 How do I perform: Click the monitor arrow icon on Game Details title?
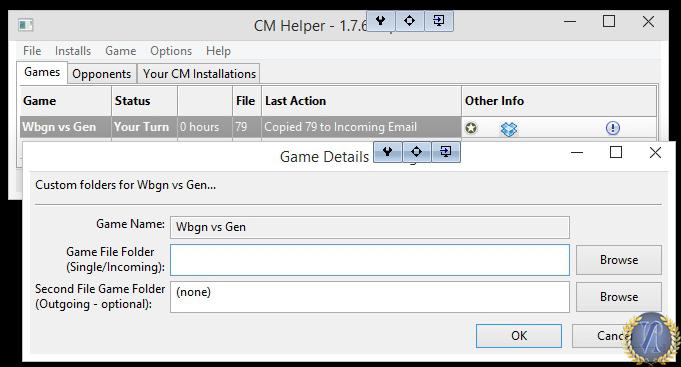pos(446,152)
